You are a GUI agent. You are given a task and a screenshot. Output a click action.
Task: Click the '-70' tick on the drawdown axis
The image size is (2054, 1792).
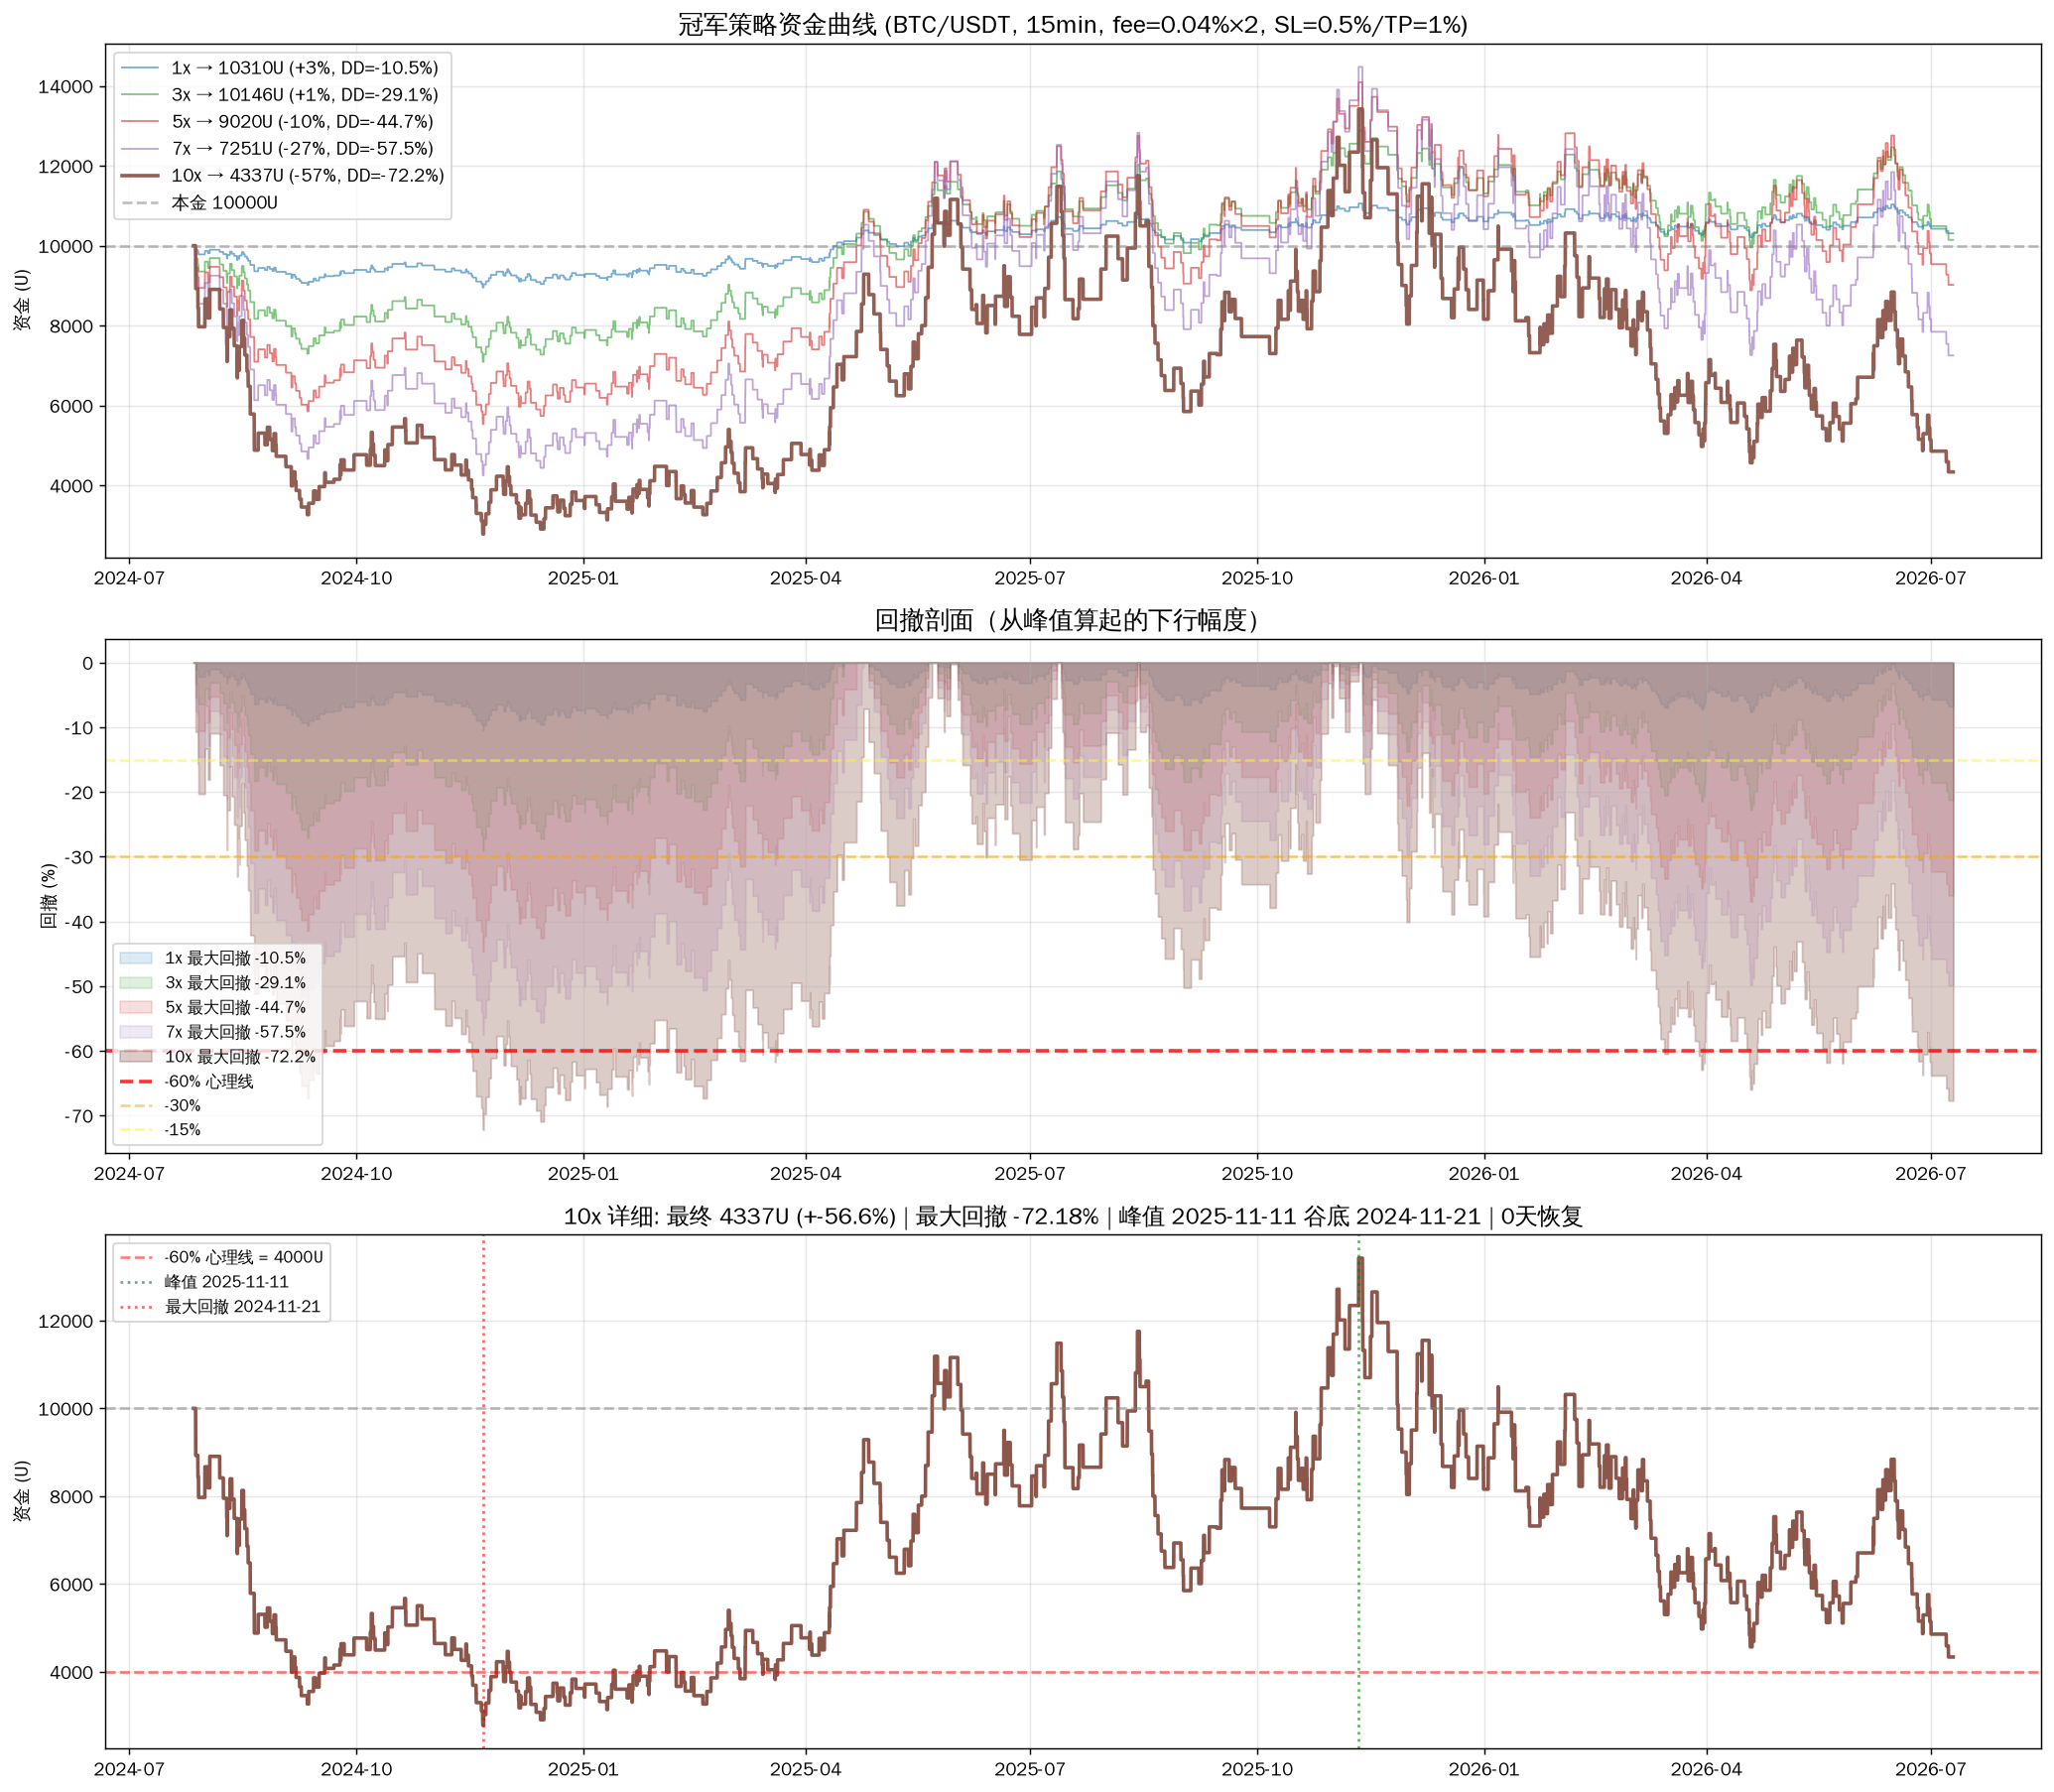(79, 1117)
